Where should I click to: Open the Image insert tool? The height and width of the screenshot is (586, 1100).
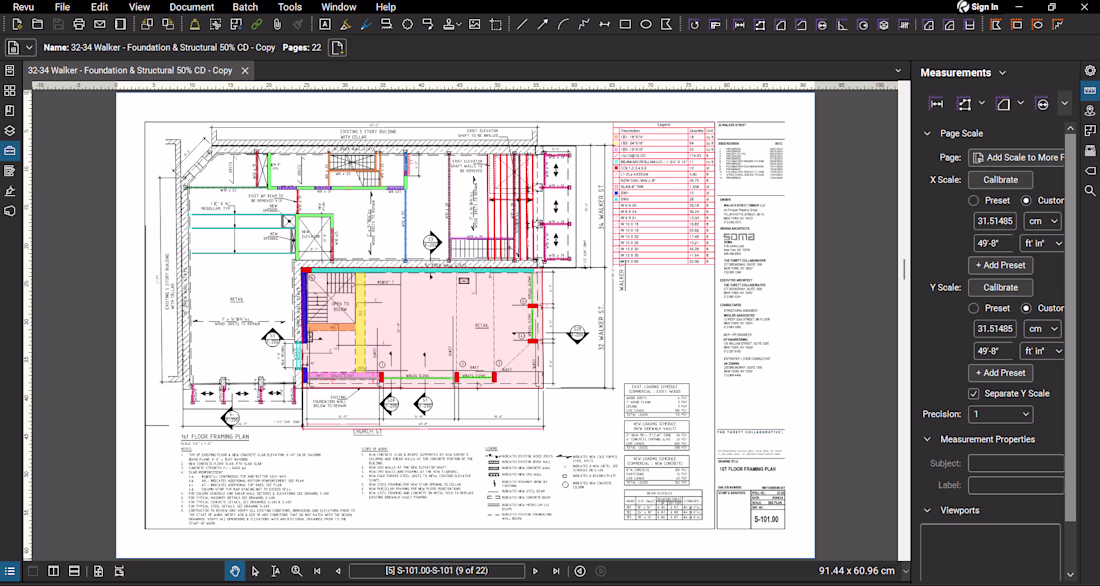(474, 24)
